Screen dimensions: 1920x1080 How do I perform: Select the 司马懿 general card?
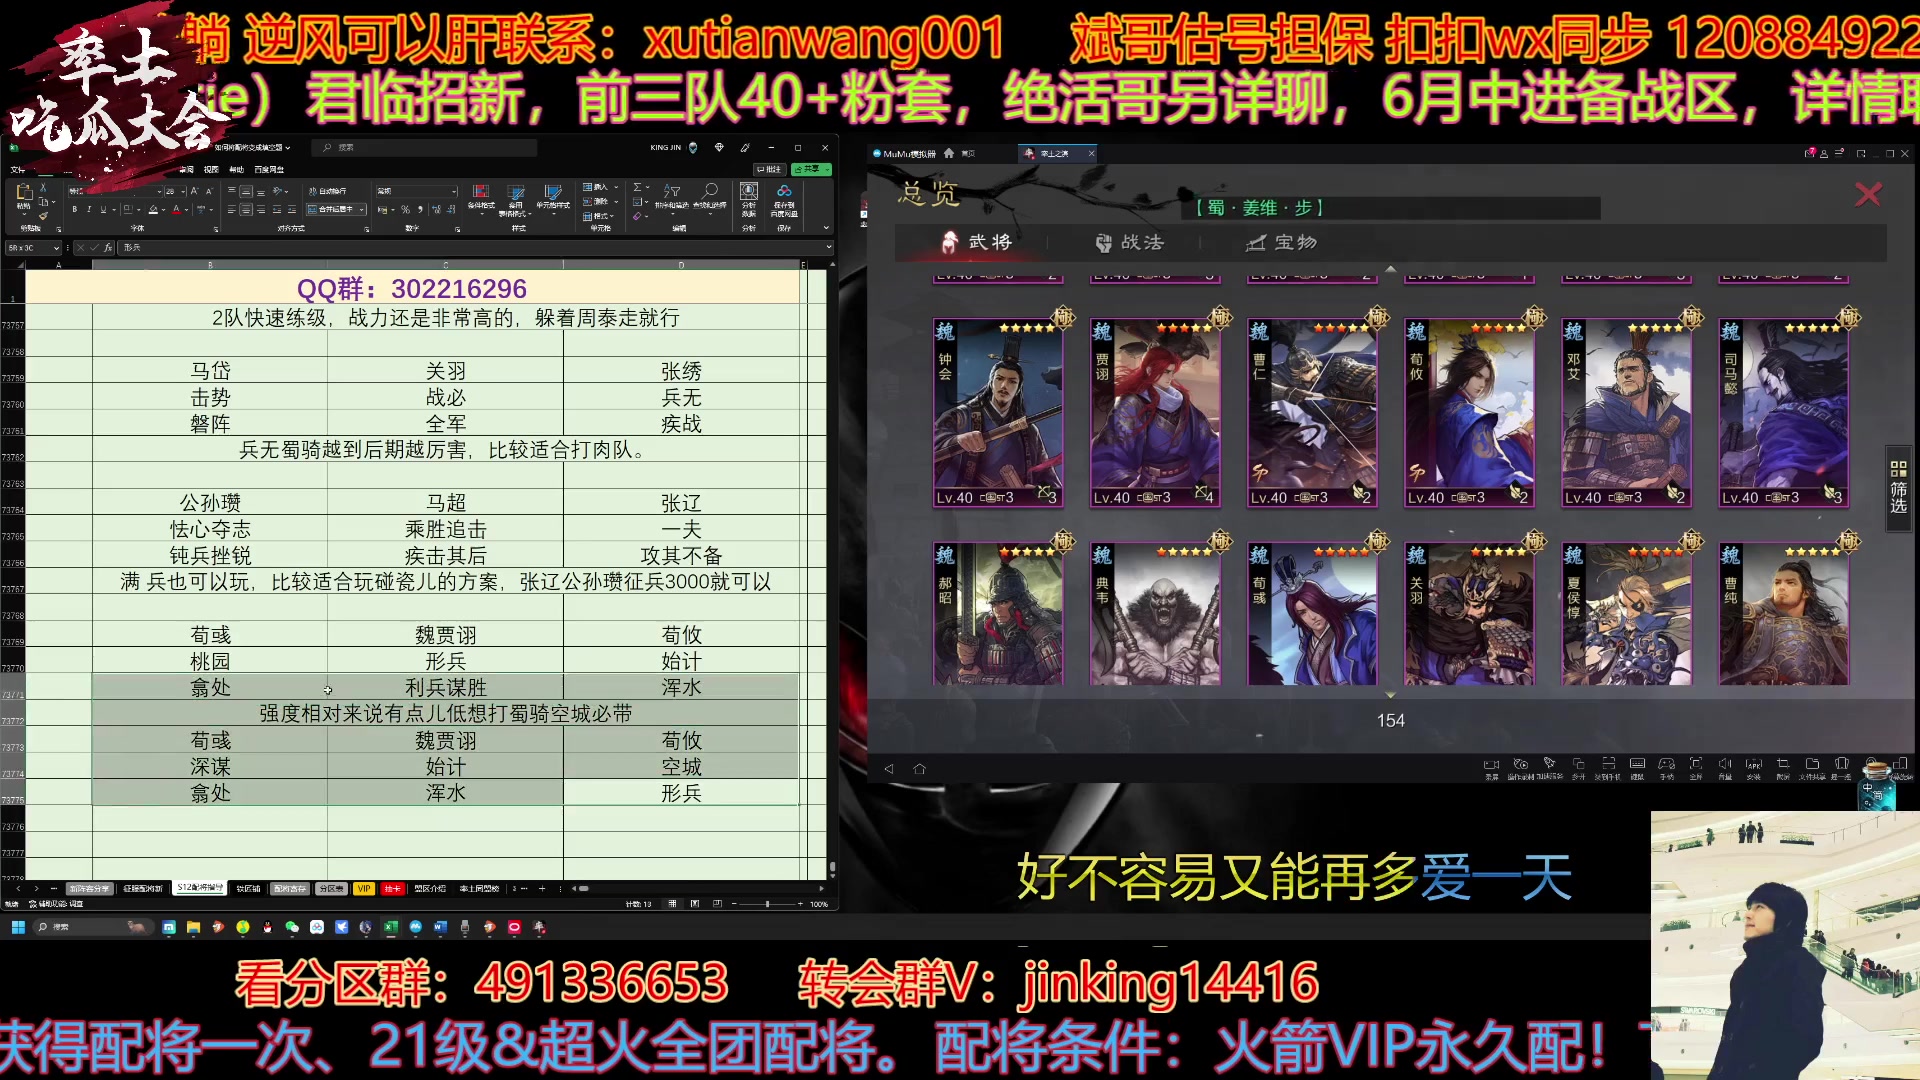(1783, 413)
